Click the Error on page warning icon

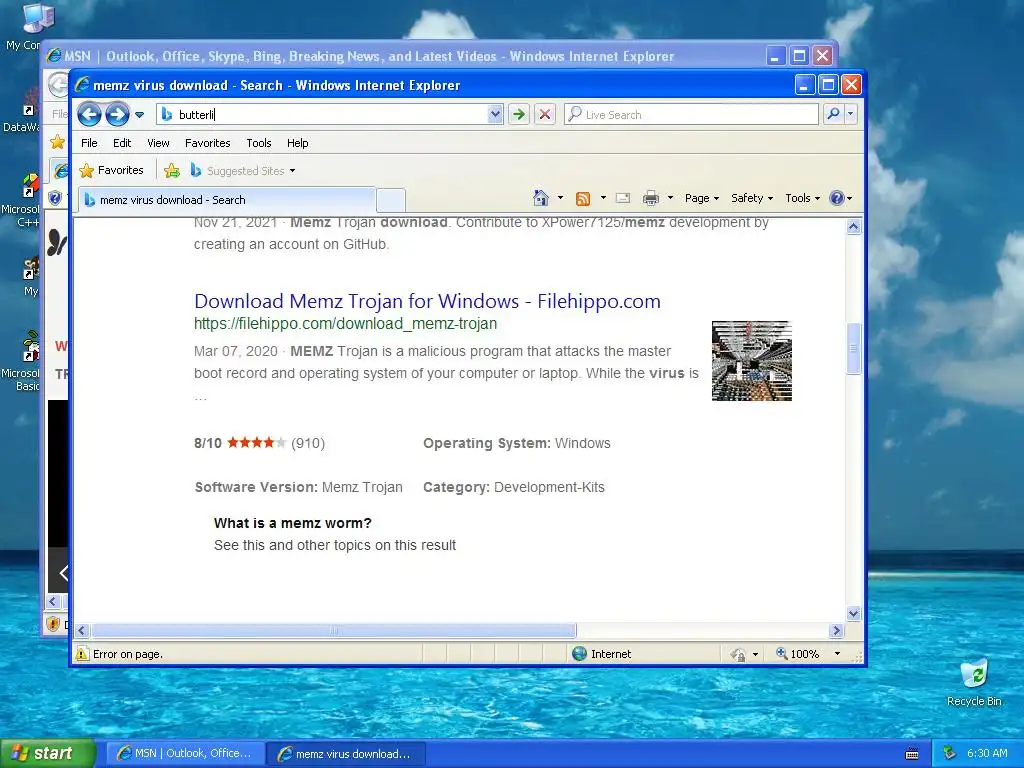coord(82,654)
